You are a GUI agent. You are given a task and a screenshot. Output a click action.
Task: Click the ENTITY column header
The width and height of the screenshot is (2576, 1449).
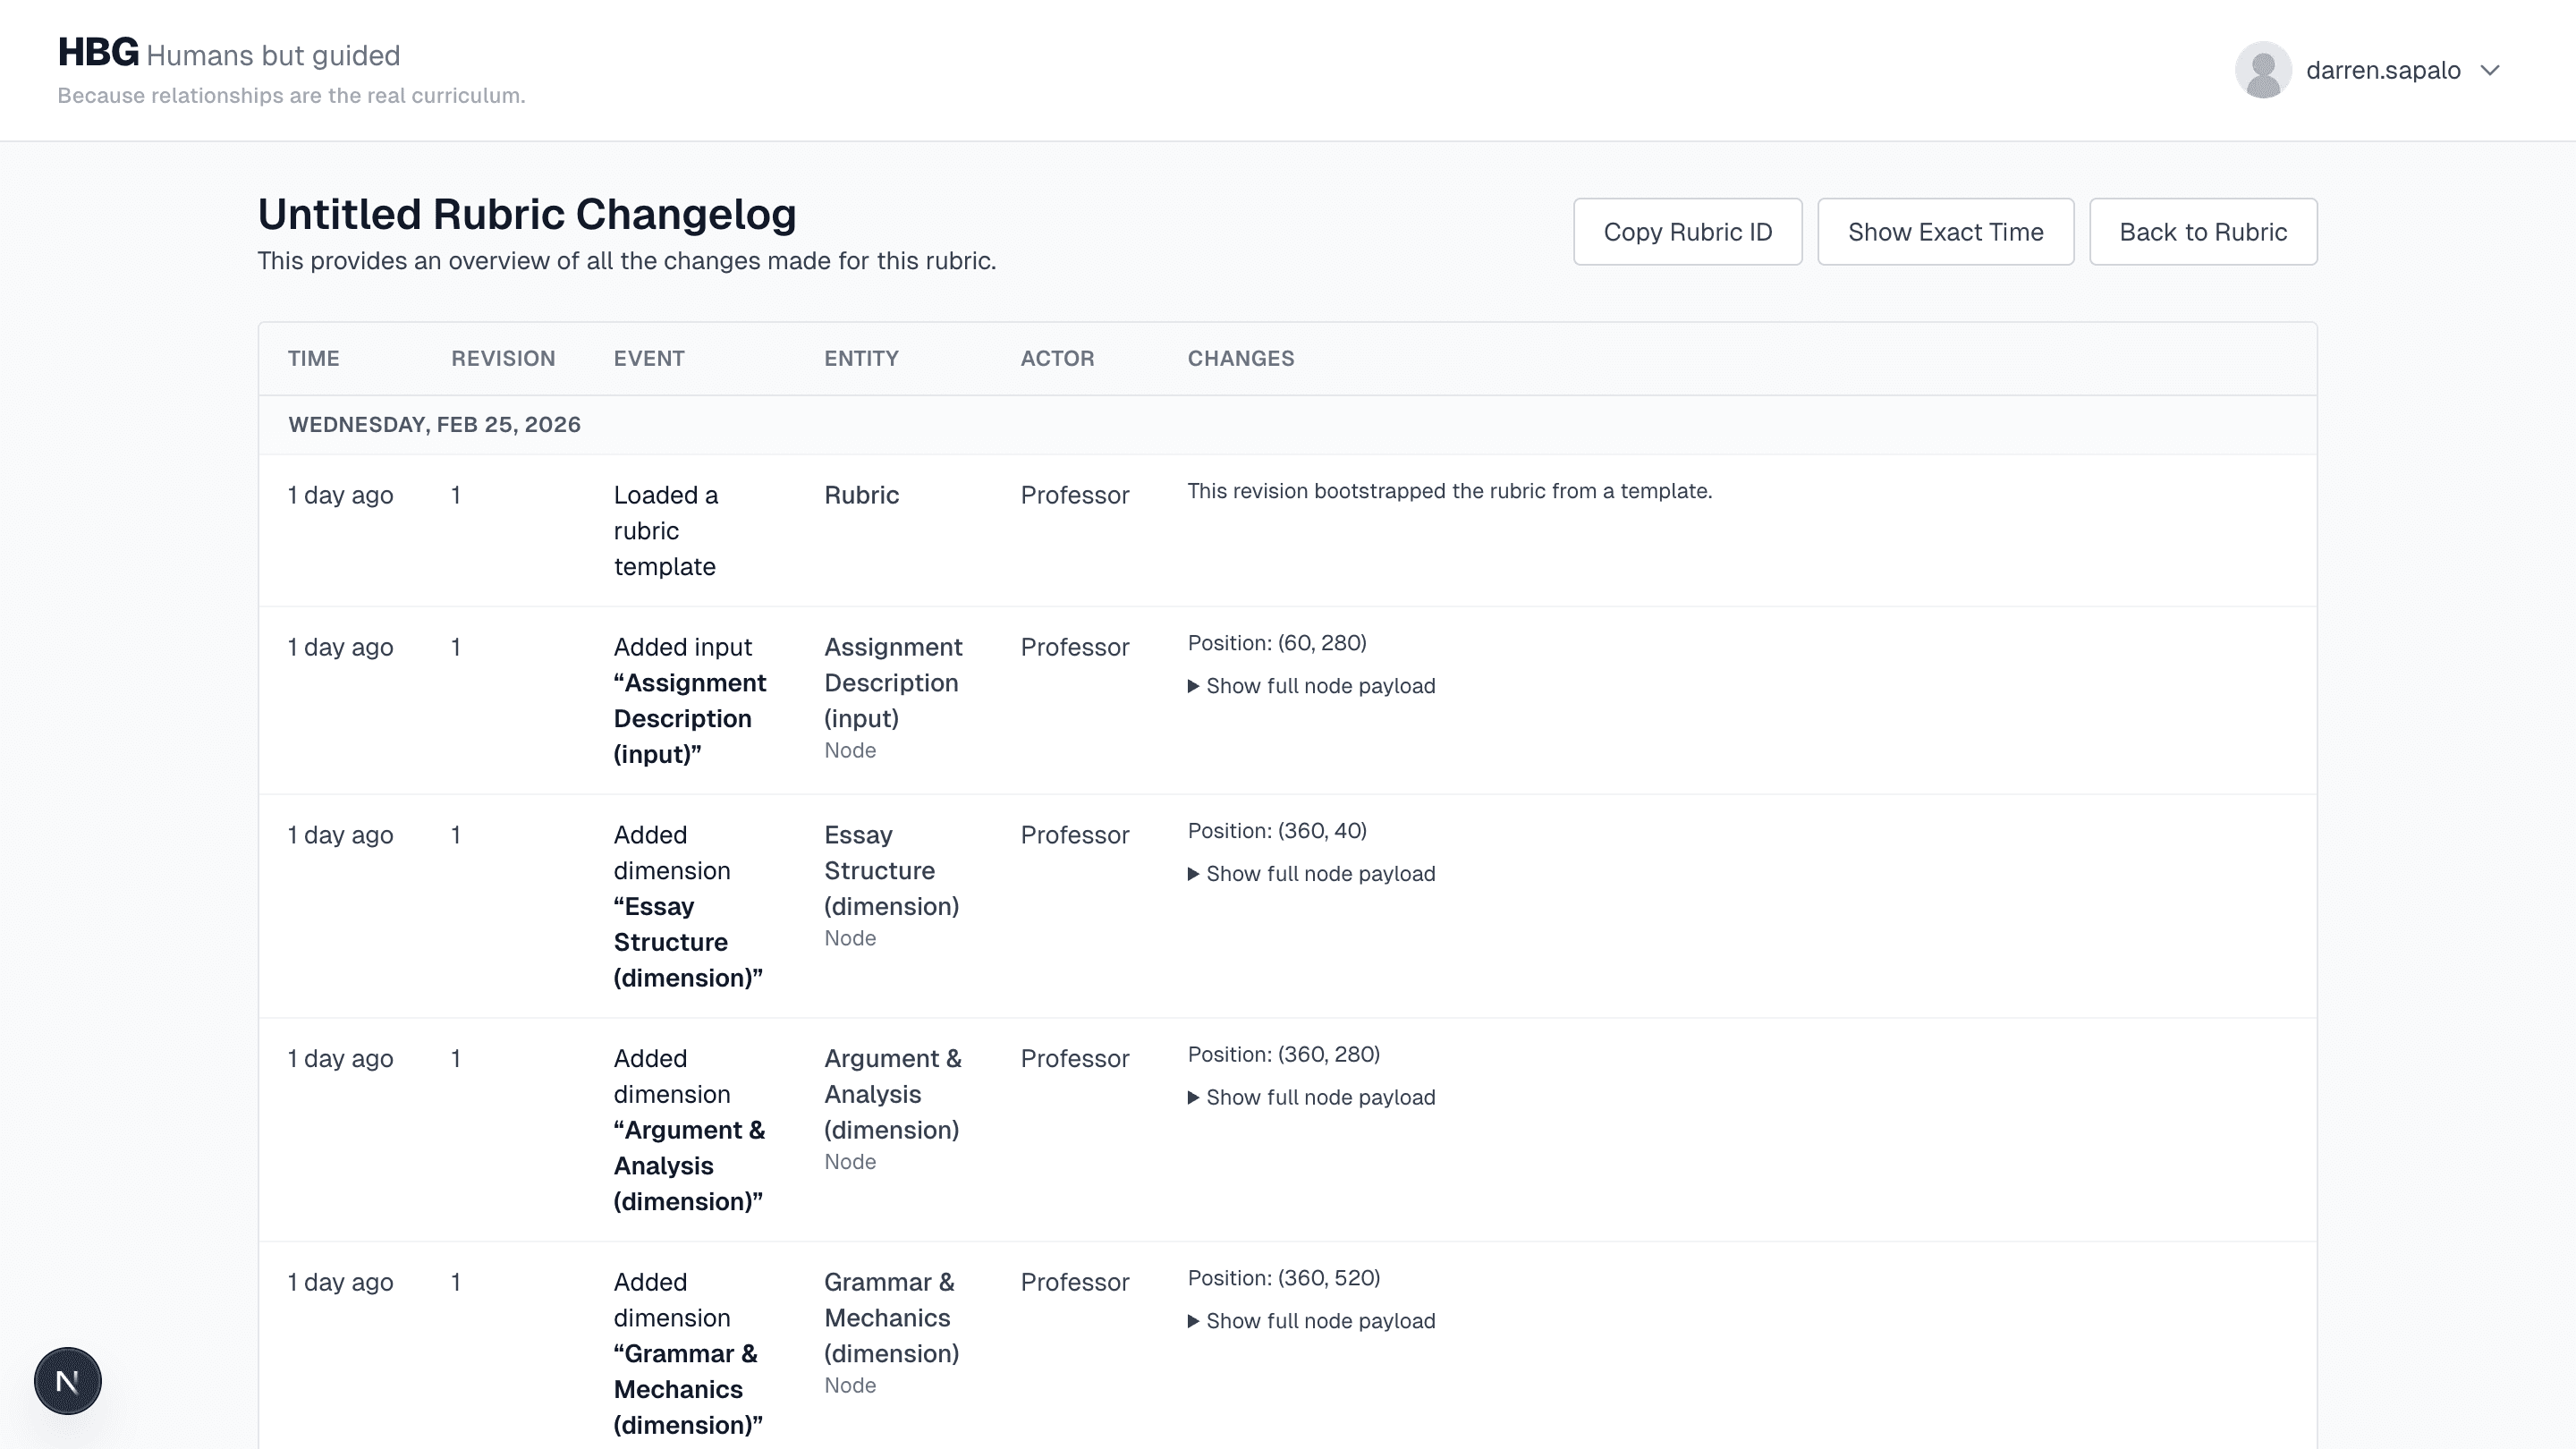(x=861, y=358)
